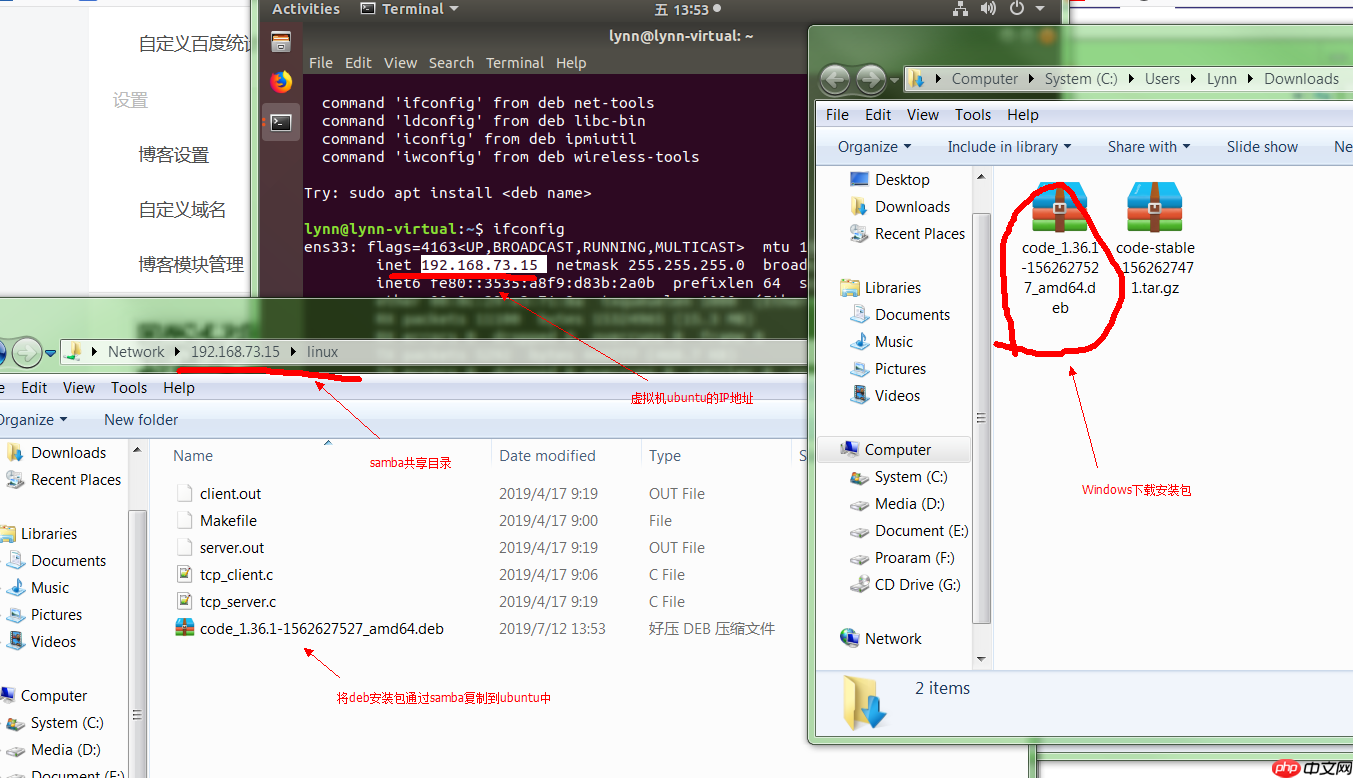Viewport: 1353px width, 778px height.
Task: Click the Slide show button
Action: (x=1261, y=146)
